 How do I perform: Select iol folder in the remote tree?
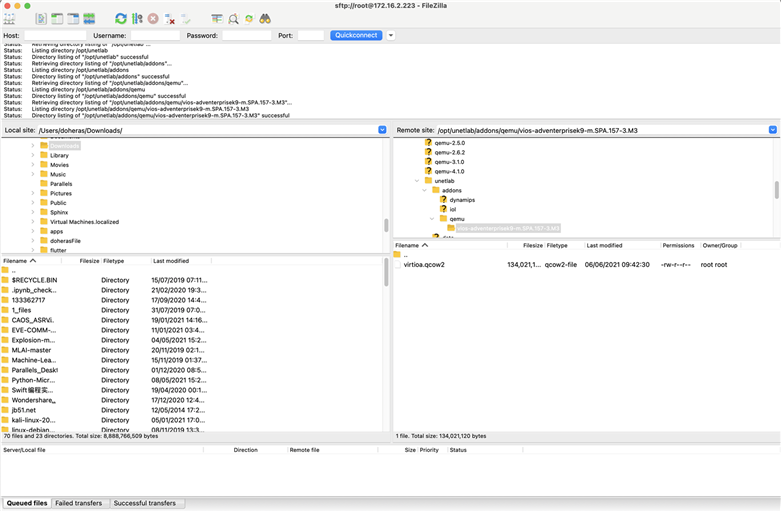click(x=453, y=209)
